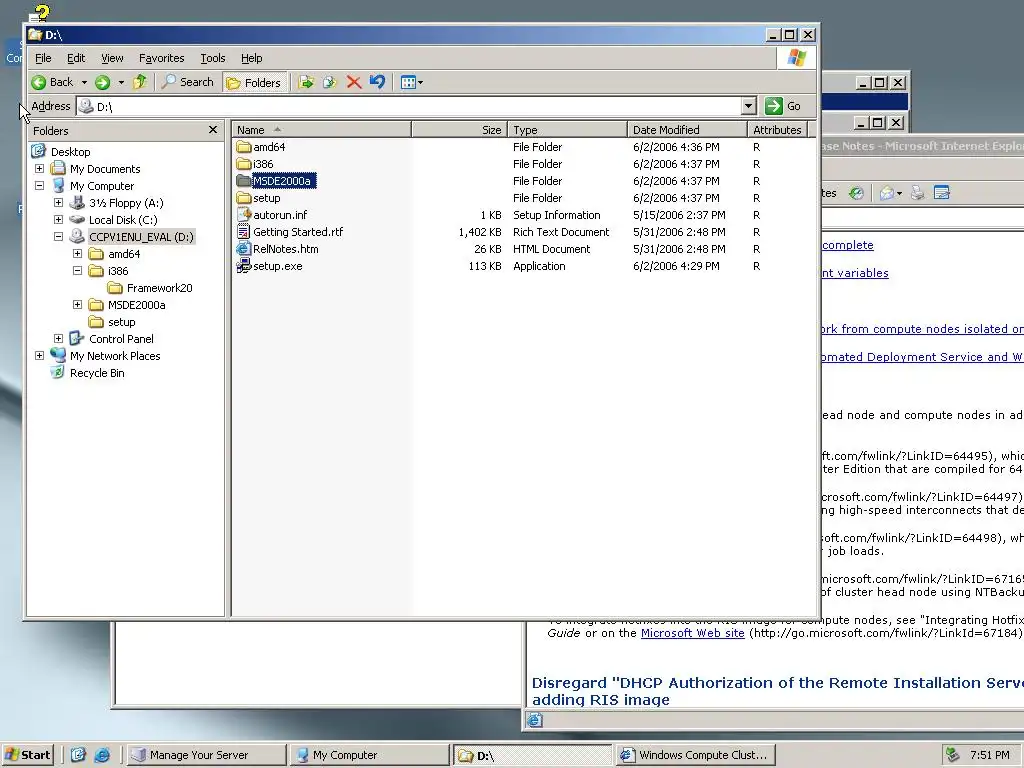The height and width of the screenshot is (768, 1024).
Task: Close the Folders pane
Action: click(x=213, y=130)
